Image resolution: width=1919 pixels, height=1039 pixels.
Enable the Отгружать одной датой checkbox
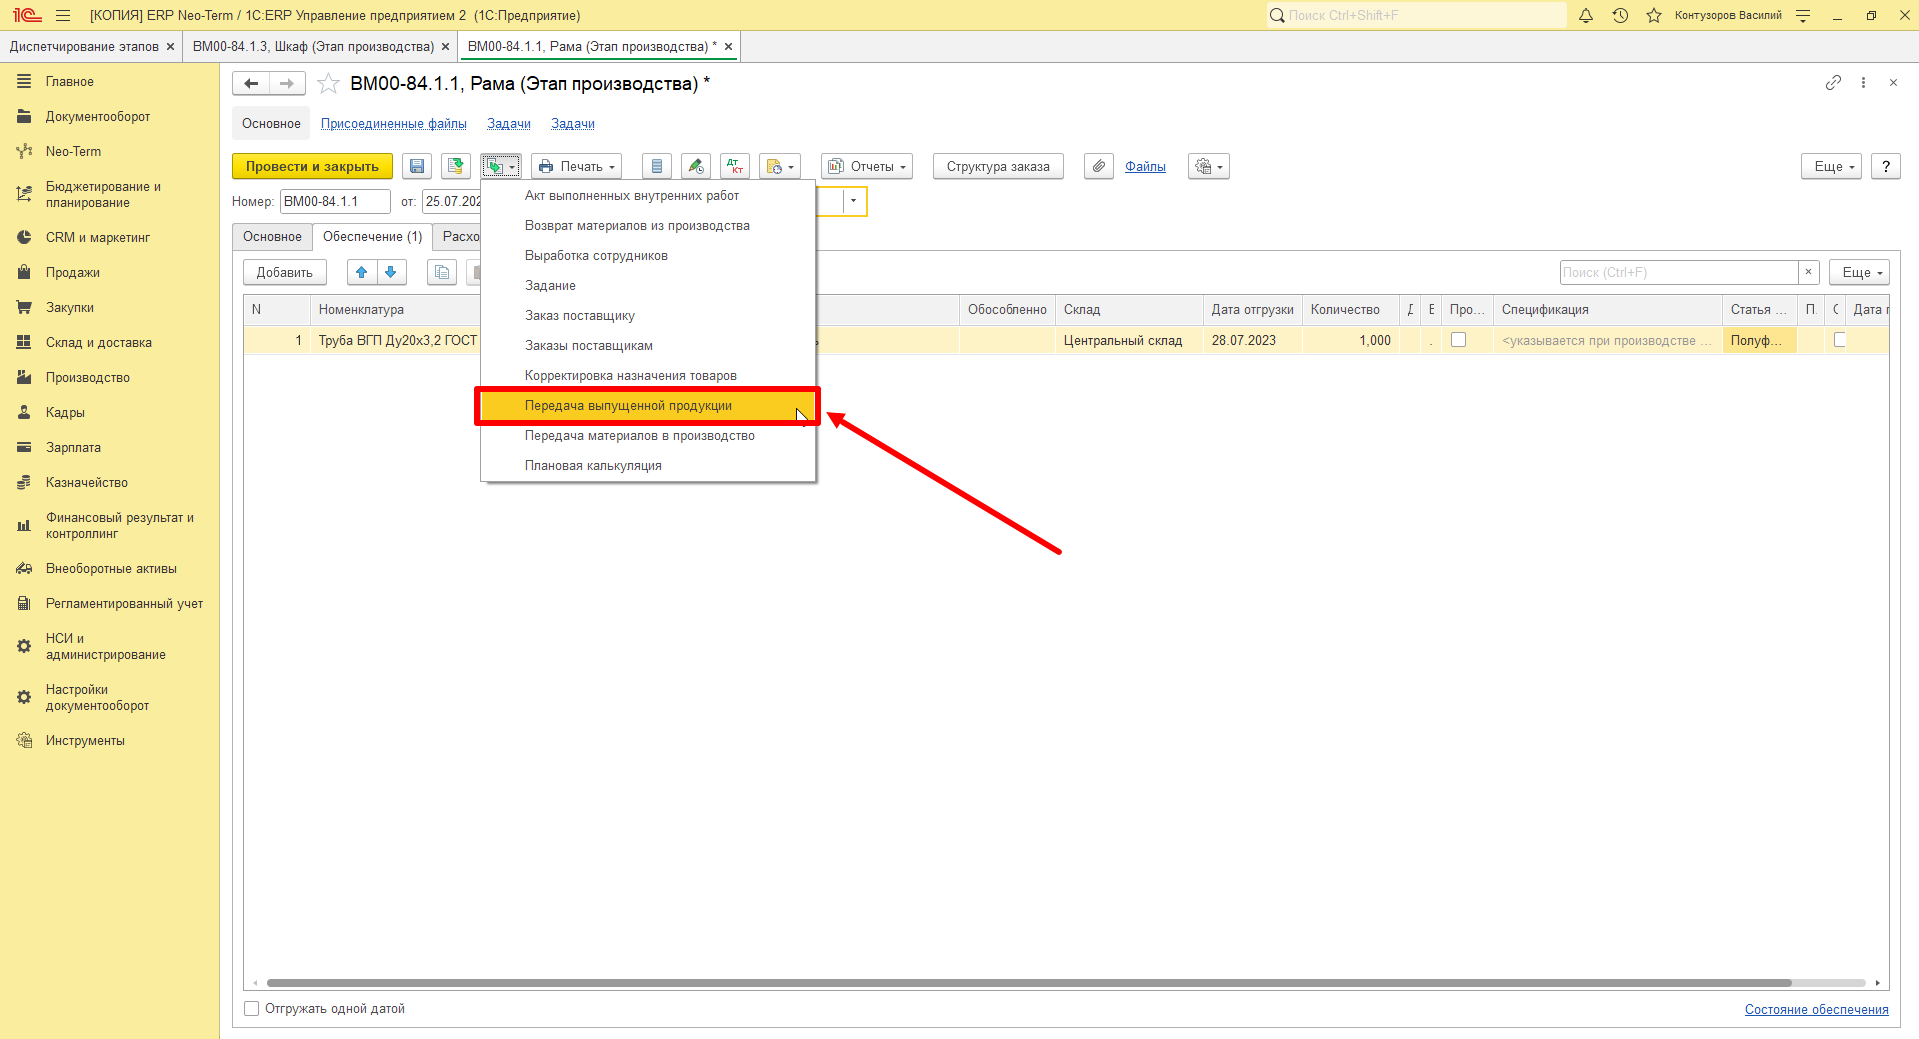click(252, 1009)
